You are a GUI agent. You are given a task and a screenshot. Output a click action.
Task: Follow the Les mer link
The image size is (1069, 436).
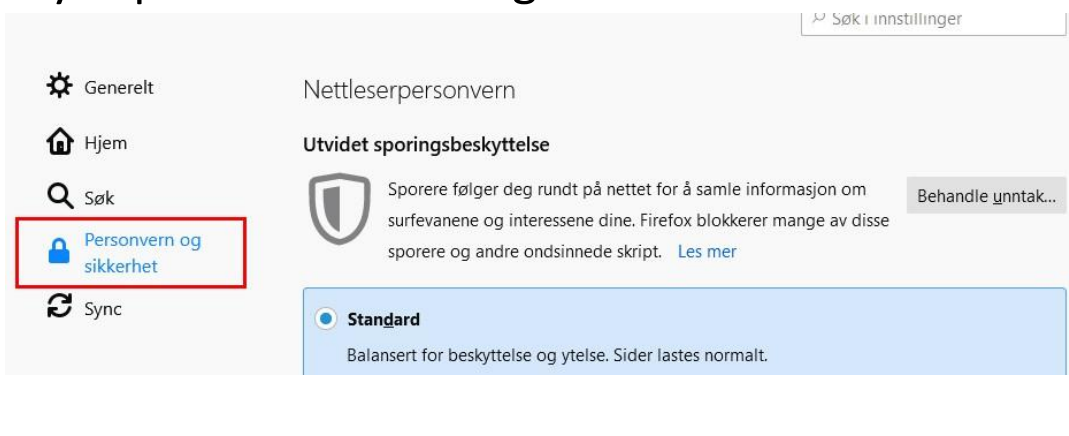[x=707, y=251]
